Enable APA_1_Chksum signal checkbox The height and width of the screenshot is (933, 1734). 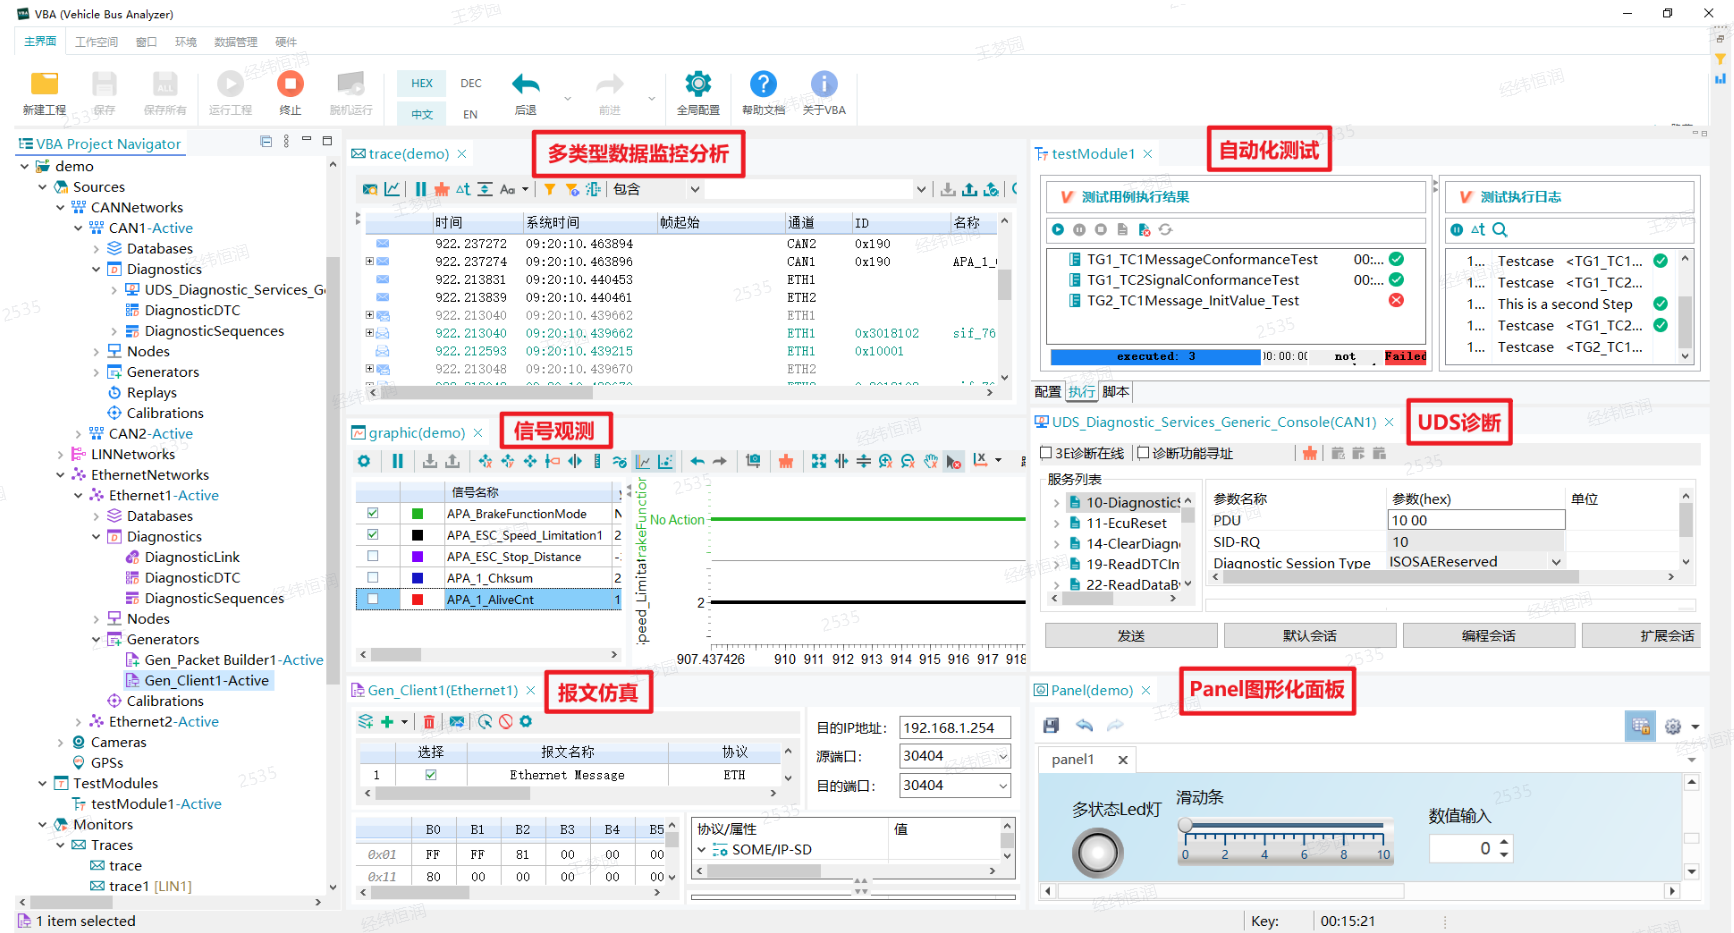point(373,578)
